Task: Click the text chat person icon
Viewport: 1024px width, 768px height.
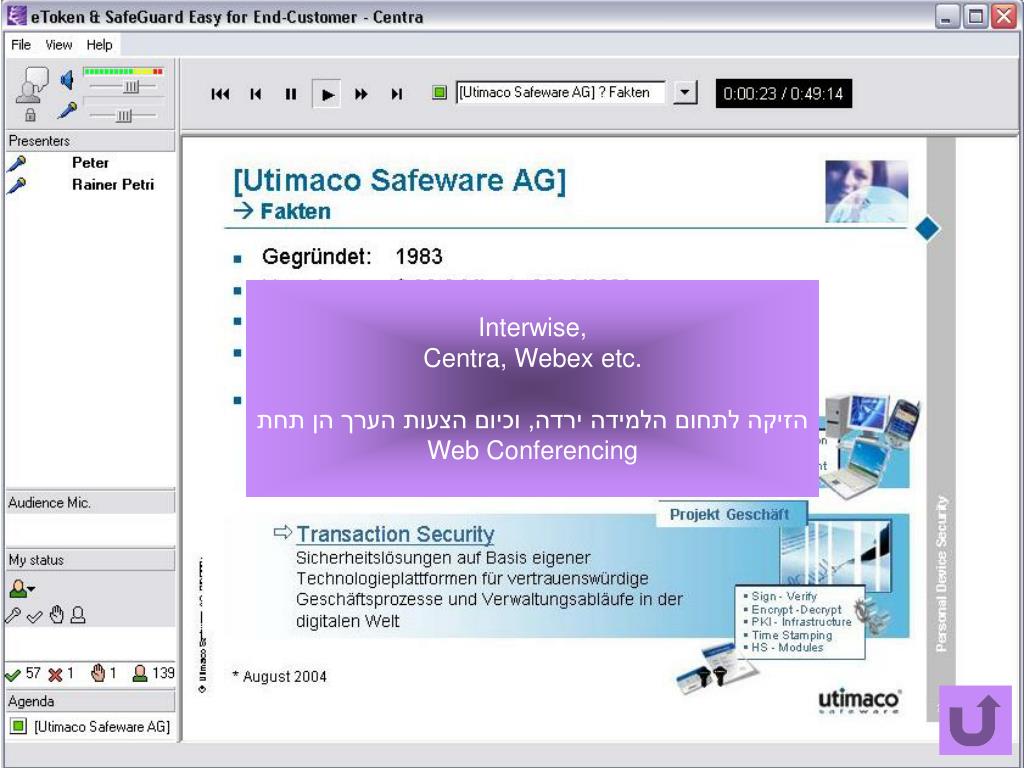Action: tap(31, 85)
